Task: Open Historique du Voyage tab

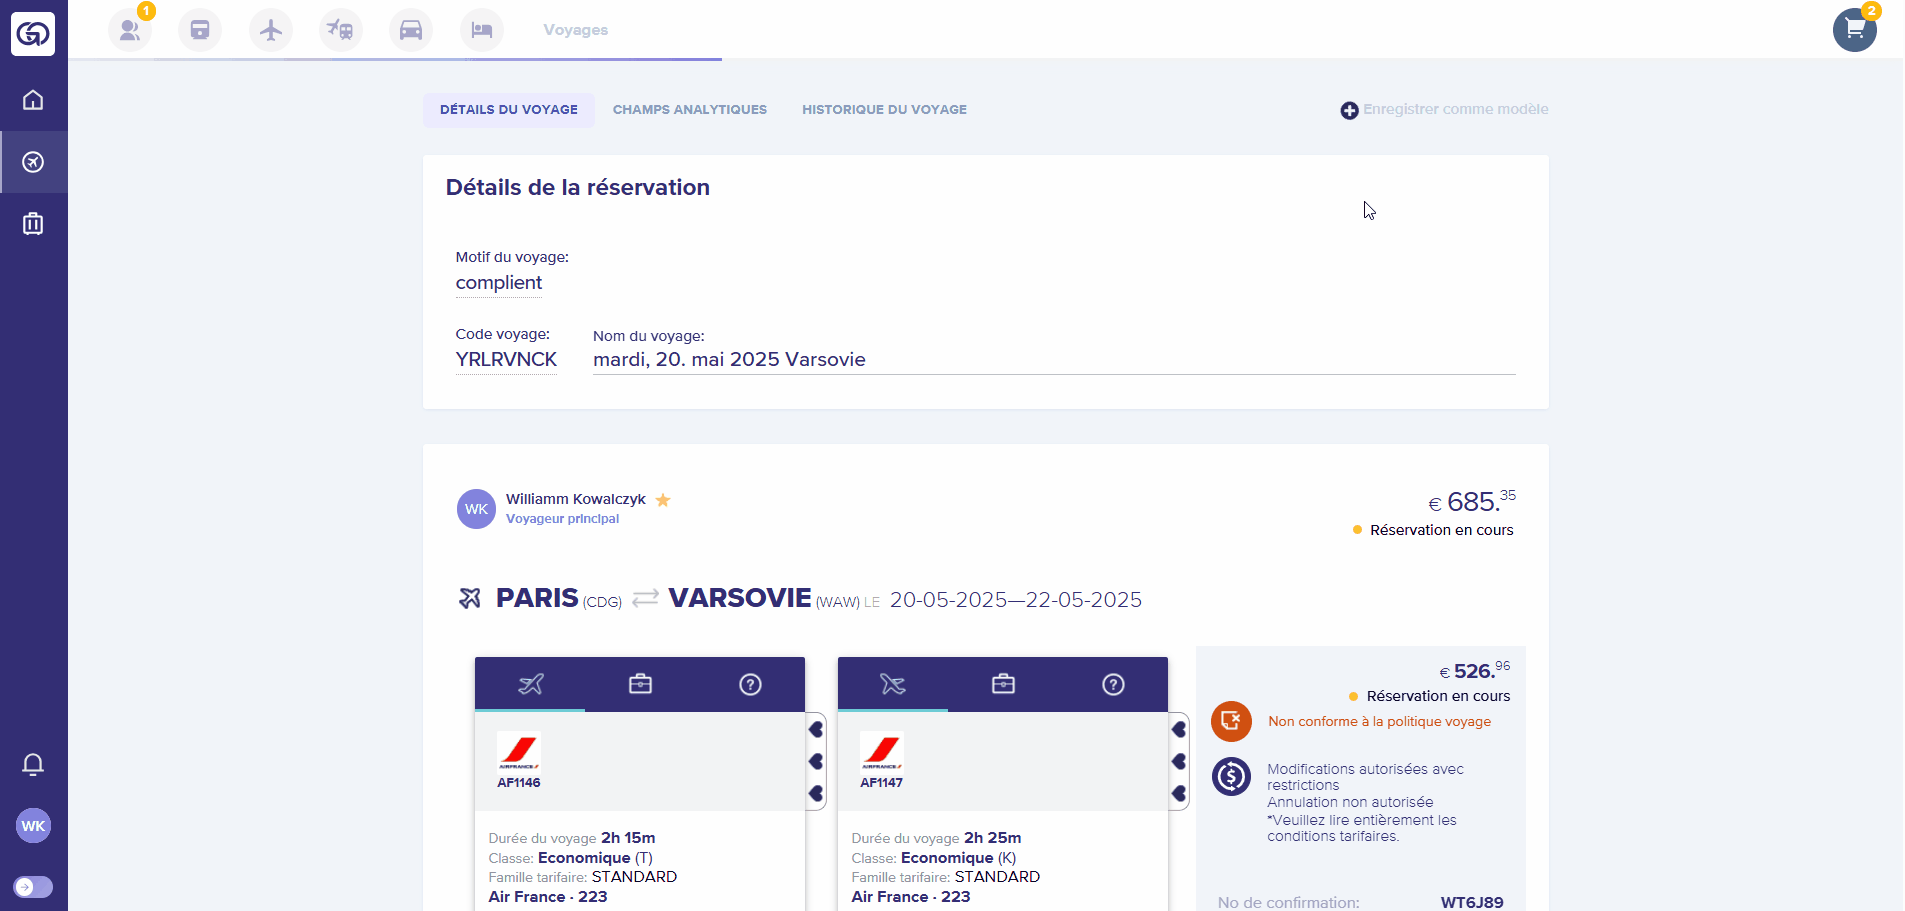Action: 884,110
